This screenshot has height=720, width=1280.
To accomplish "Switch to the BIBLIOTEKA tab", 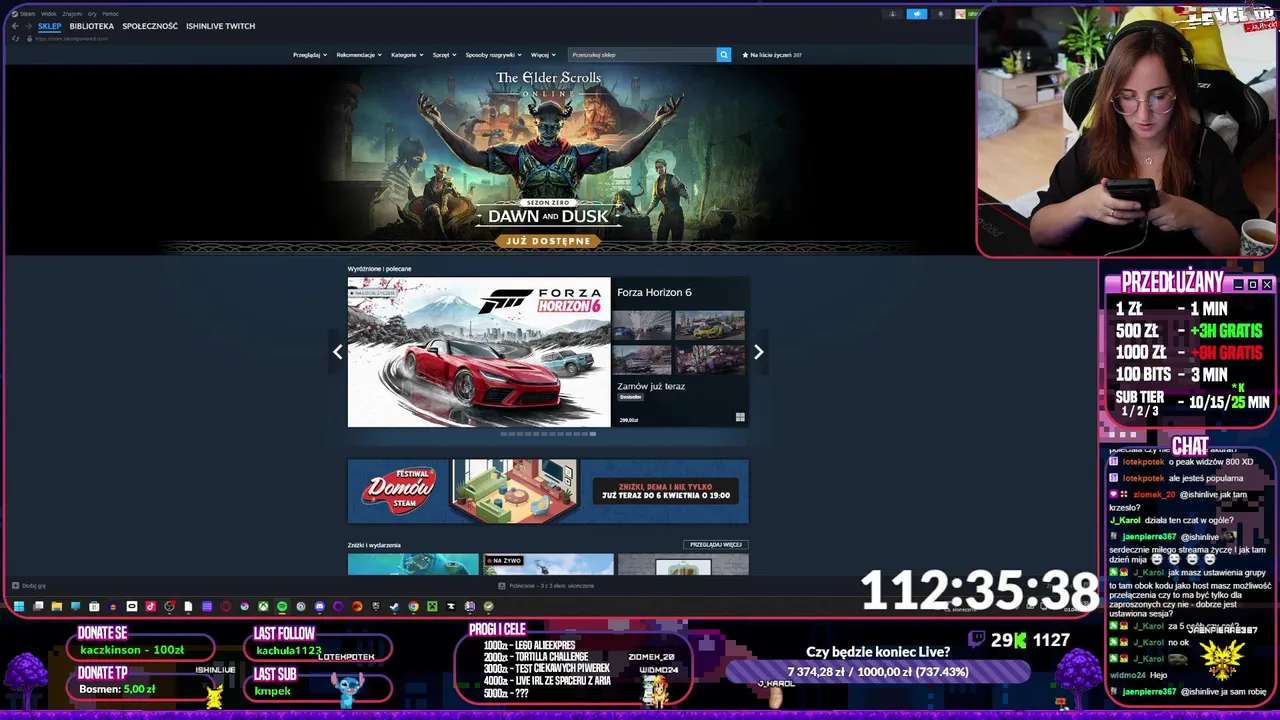I will (x=92, y=26).
